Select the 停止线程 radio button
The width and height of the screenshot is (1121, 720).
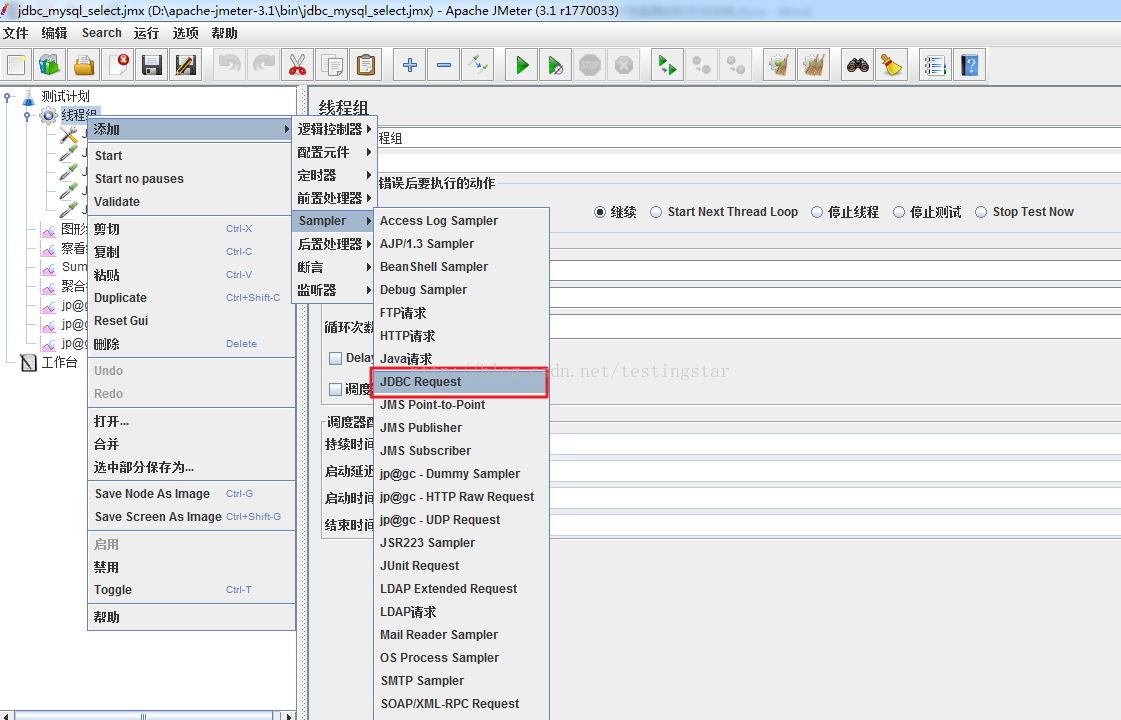(x=816, y=212)
